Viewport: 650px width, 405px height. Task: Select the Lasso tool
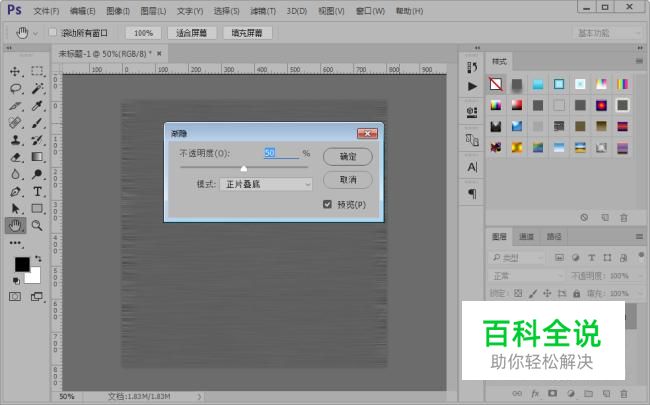click(x=15, y=88)
